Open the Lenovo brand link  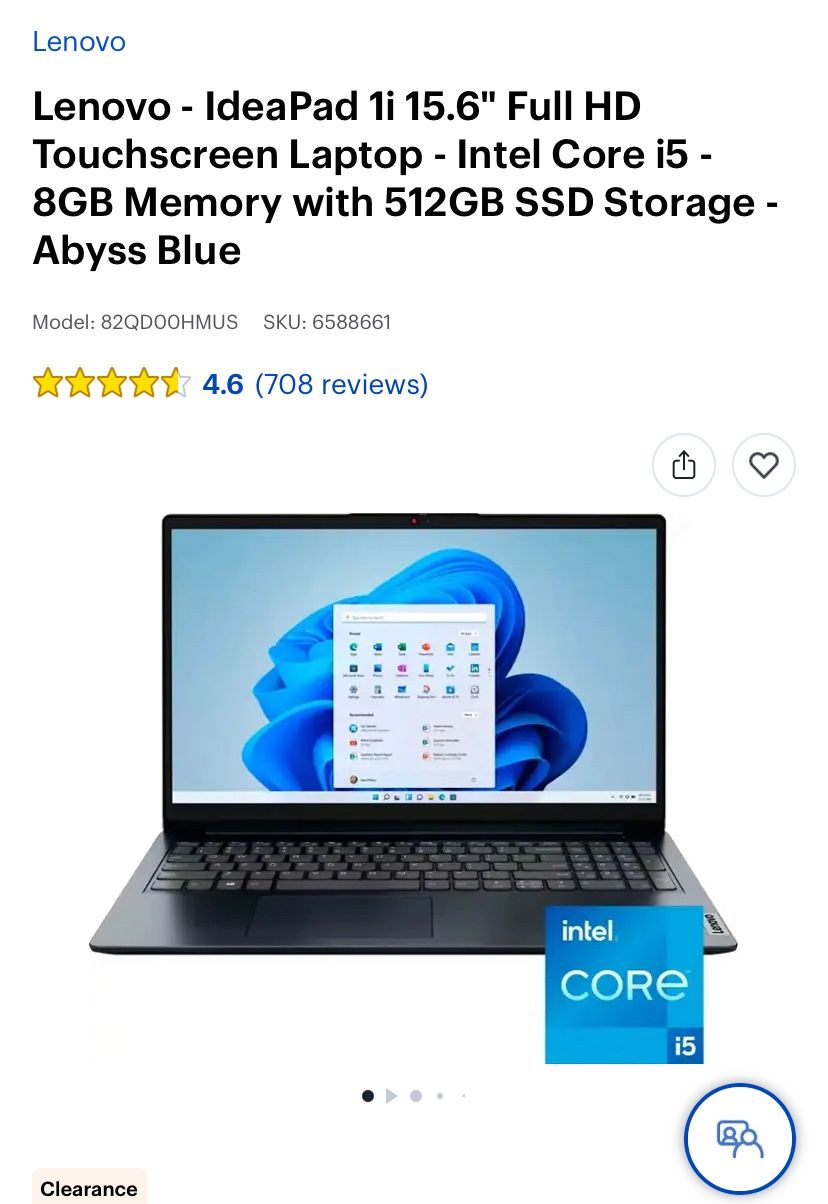coord(79,42)
